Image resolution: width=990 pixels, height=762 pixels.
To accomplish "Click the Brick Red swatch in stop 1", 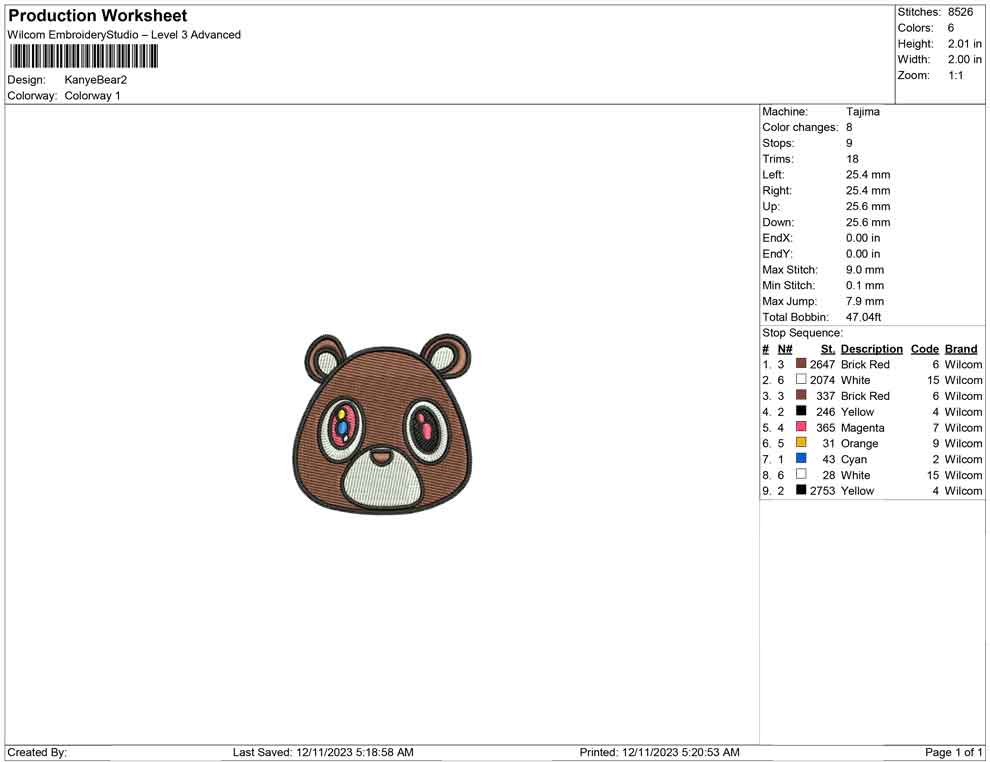I will pyautogui.click(x=801, y=364).
